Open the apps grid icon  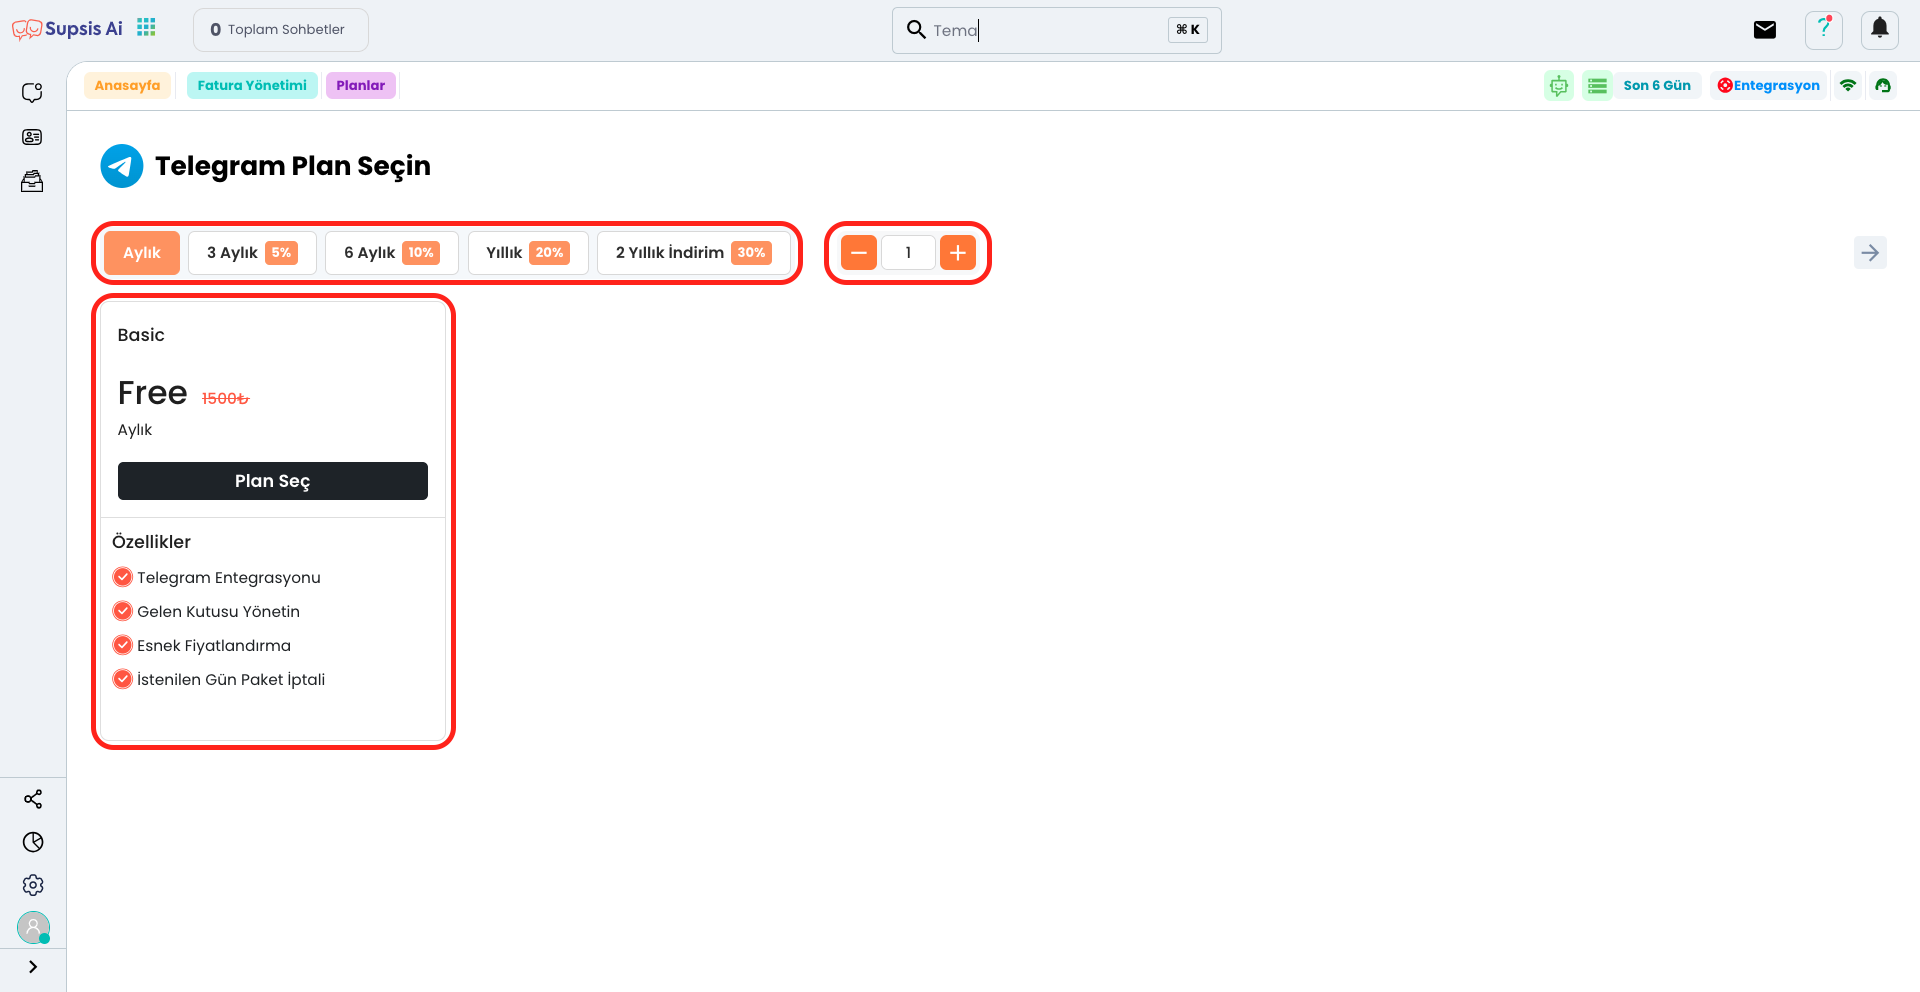pos(147,28)
